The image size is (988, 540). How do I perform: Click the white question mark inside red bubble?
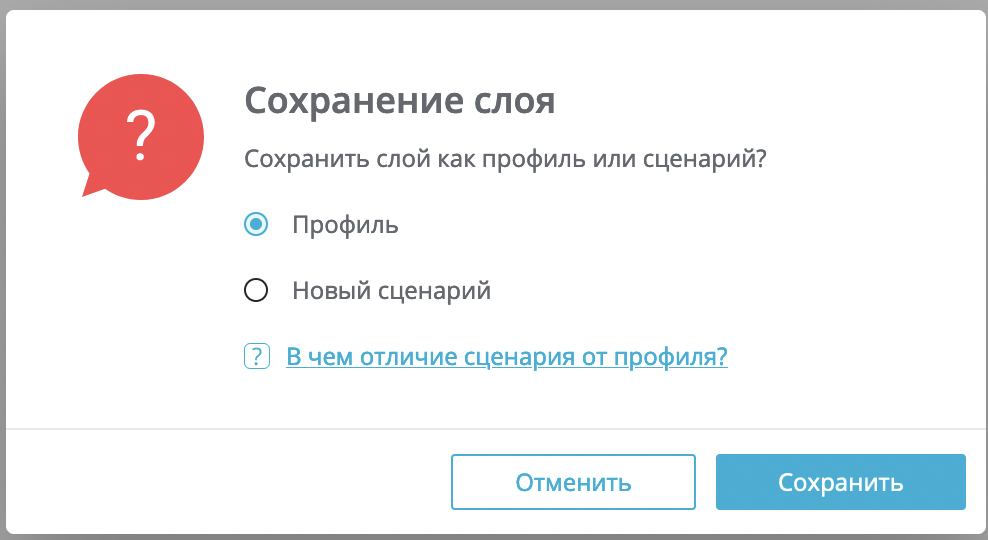coord(141,135)
